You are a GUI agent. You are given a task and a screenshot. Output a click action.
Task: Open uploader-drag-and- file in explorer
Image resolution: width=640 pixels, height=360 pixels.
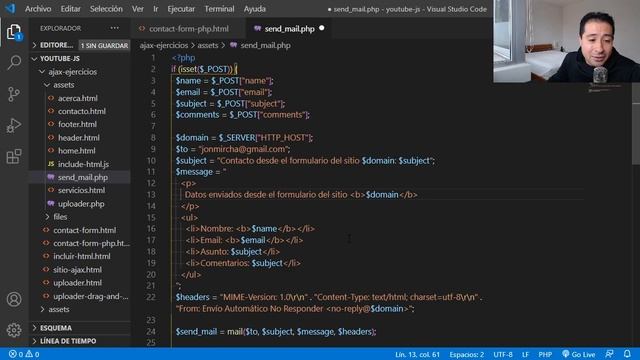[x=91, y=296]
